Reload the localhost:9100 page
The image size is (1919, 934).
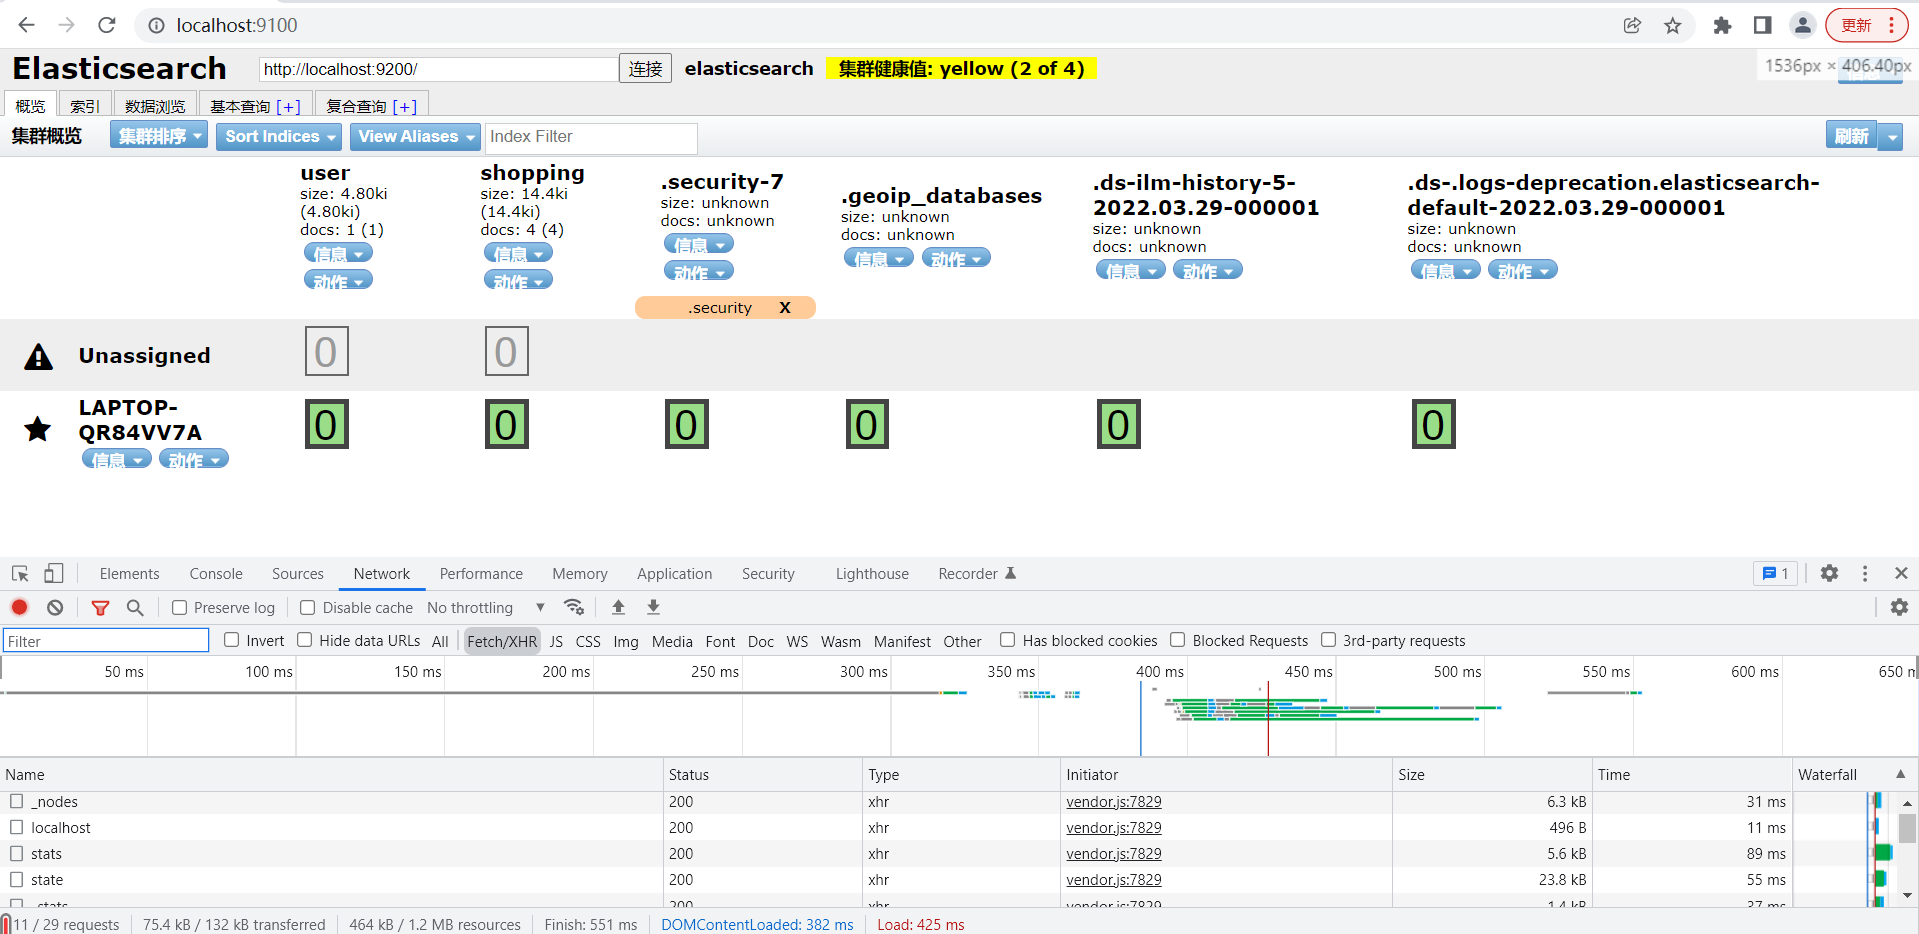107,25
